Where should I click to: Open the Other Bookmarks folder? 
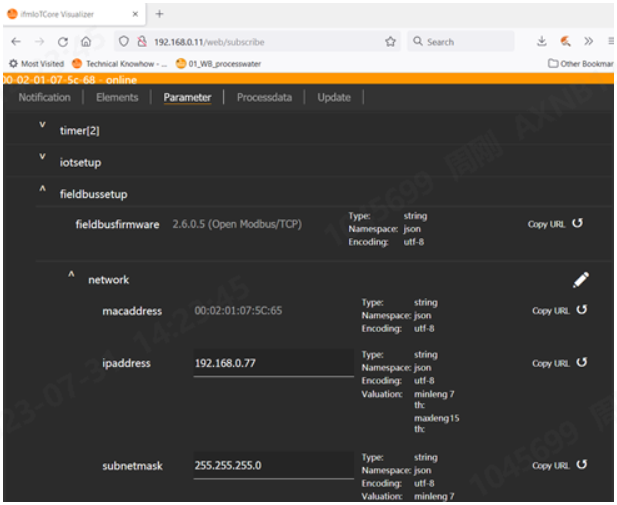pos(581,64)
